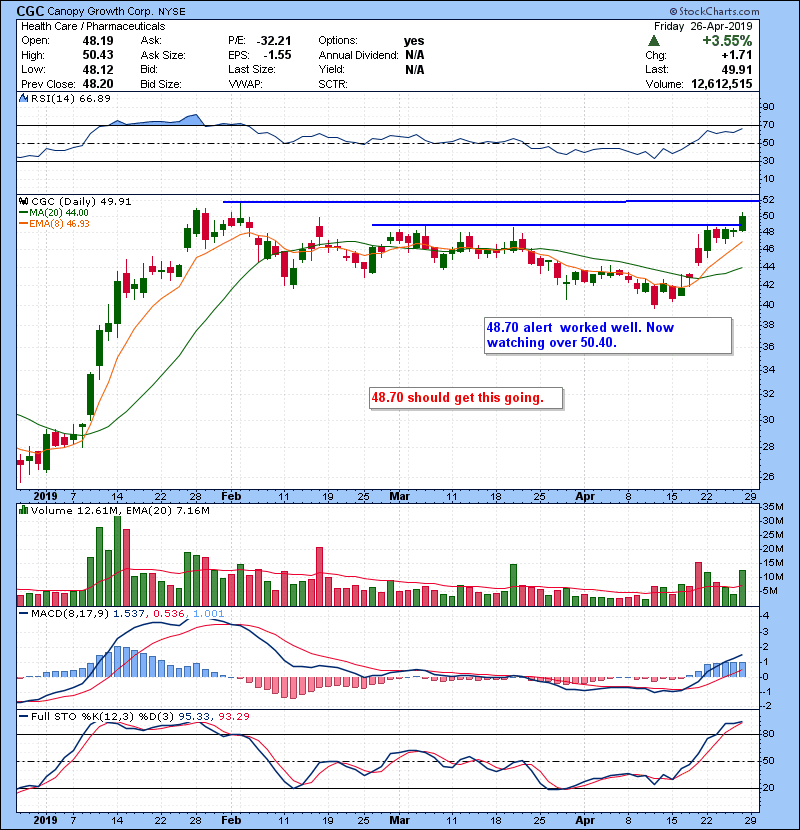Click the blue '48.70 alert worked well' annotation
Screen dimensions: 800x830
pos(608,335)
